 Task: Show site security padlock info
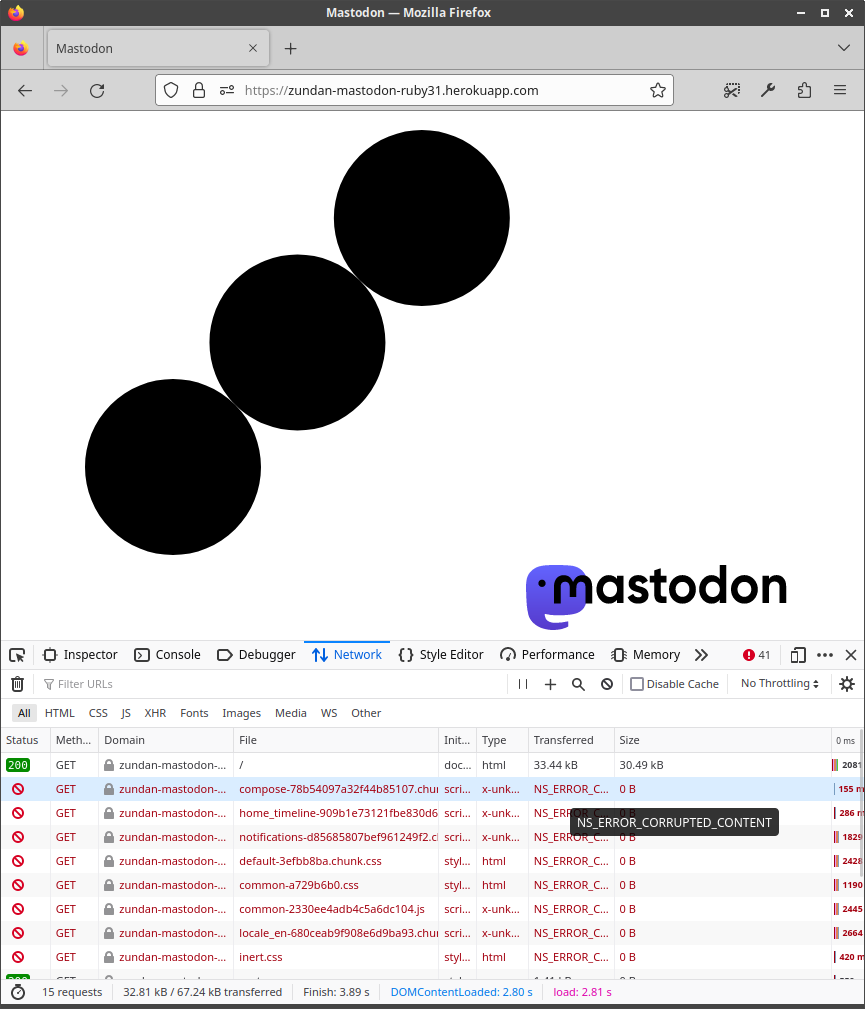tap(199, 91)
